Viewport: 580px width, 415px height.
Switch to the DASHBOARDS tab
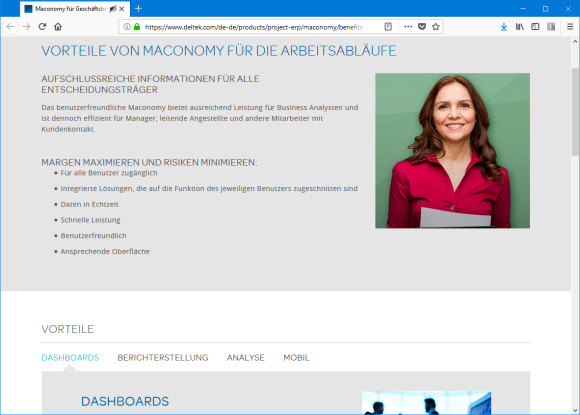70,358
